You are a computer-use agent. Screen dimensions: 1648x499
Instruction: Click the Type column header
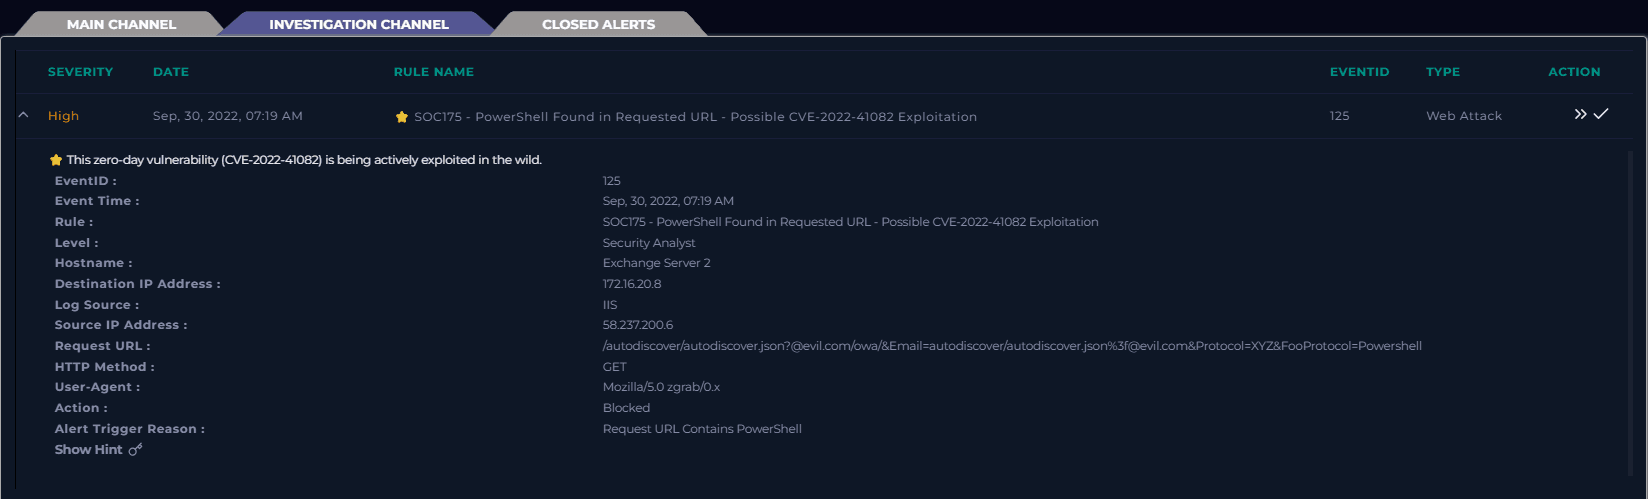1442,72
